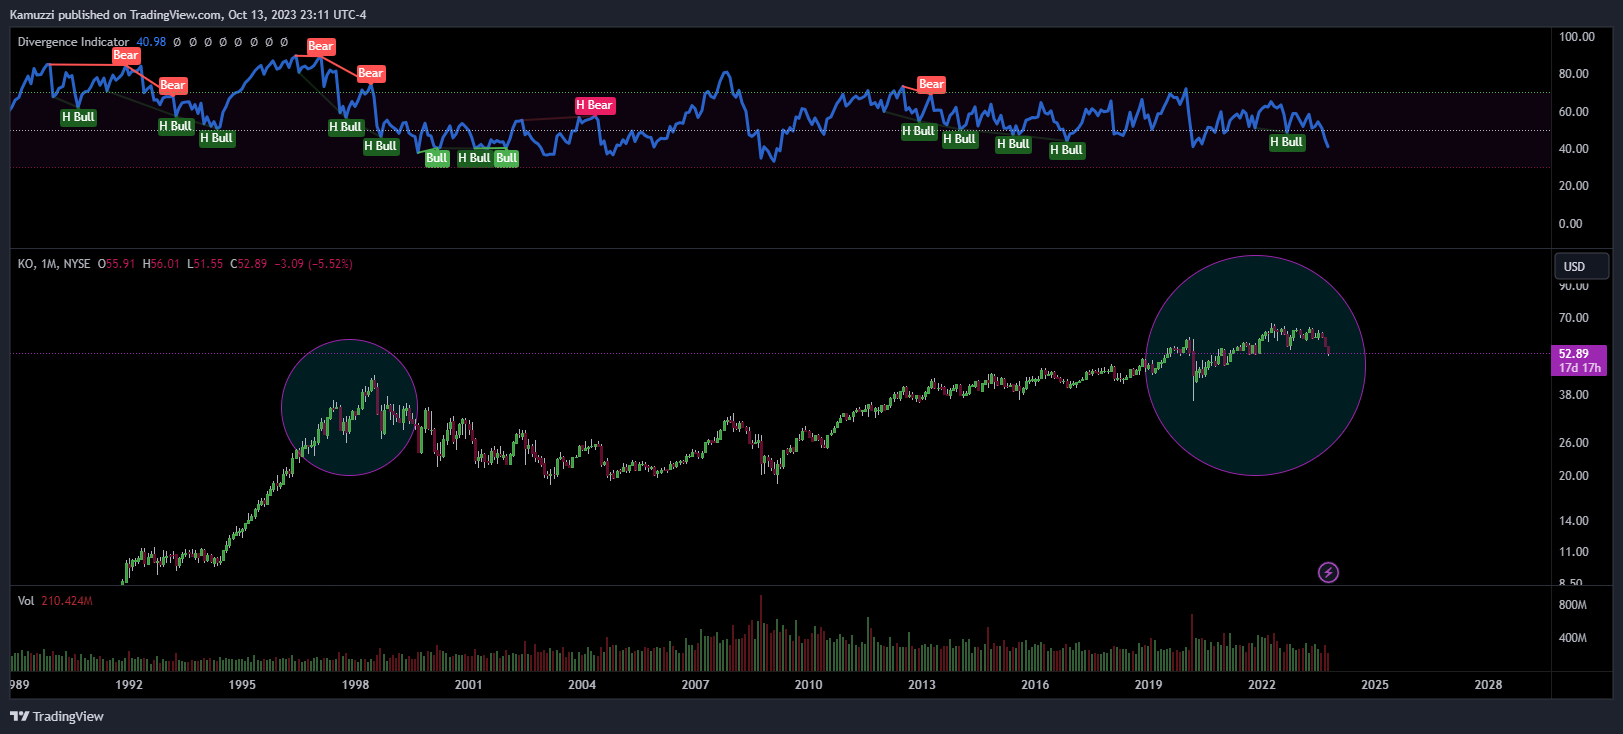Click the 2016 label on time axis
This screenshot has width=1623, height=734.
point(1035,685)
